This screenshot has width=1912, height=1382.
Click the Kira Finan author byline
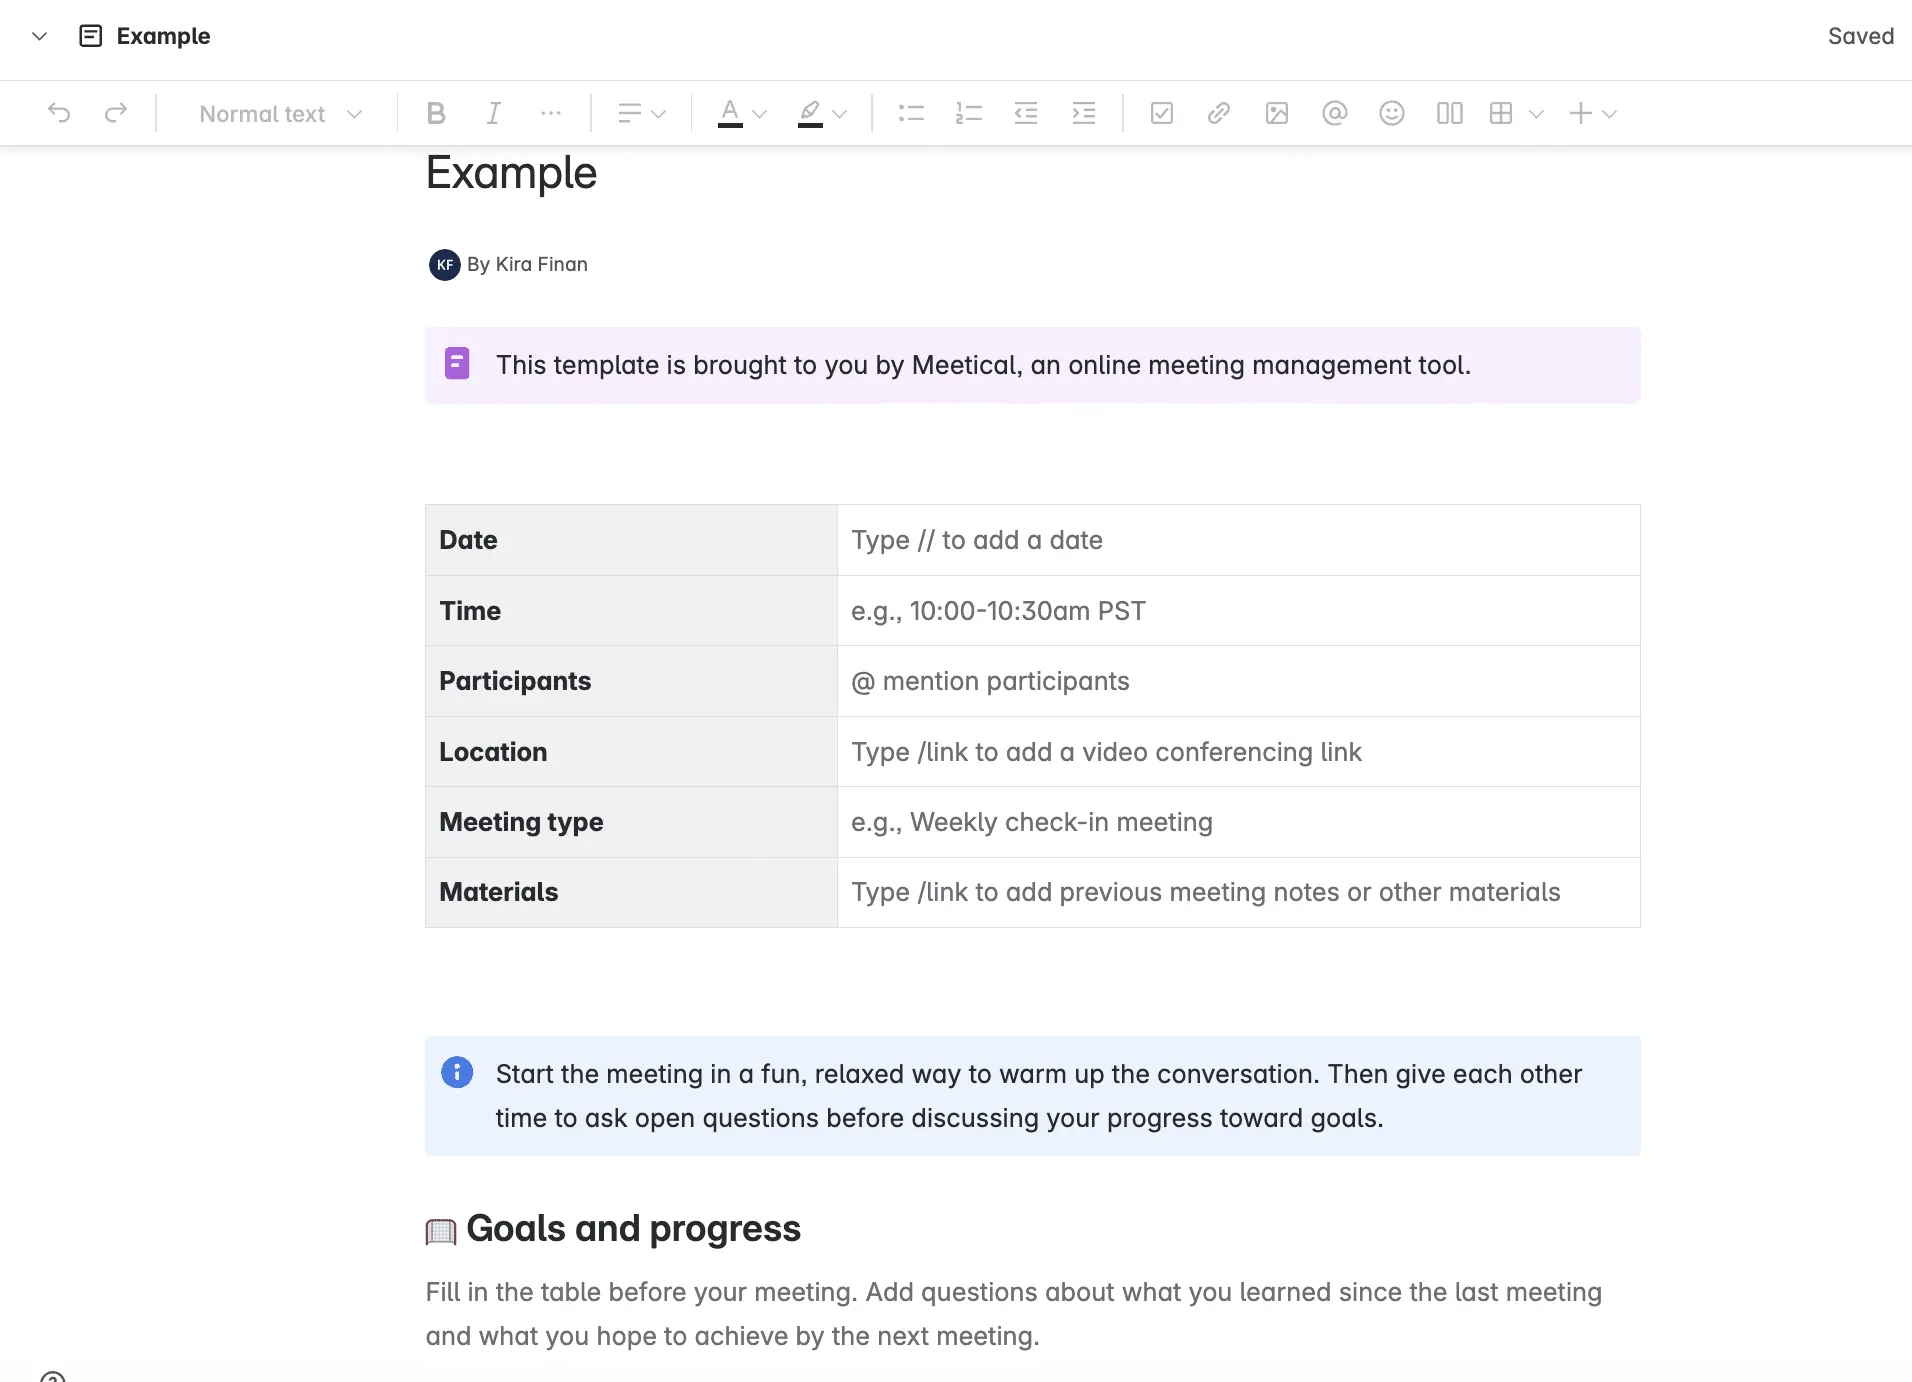(527, 264)
